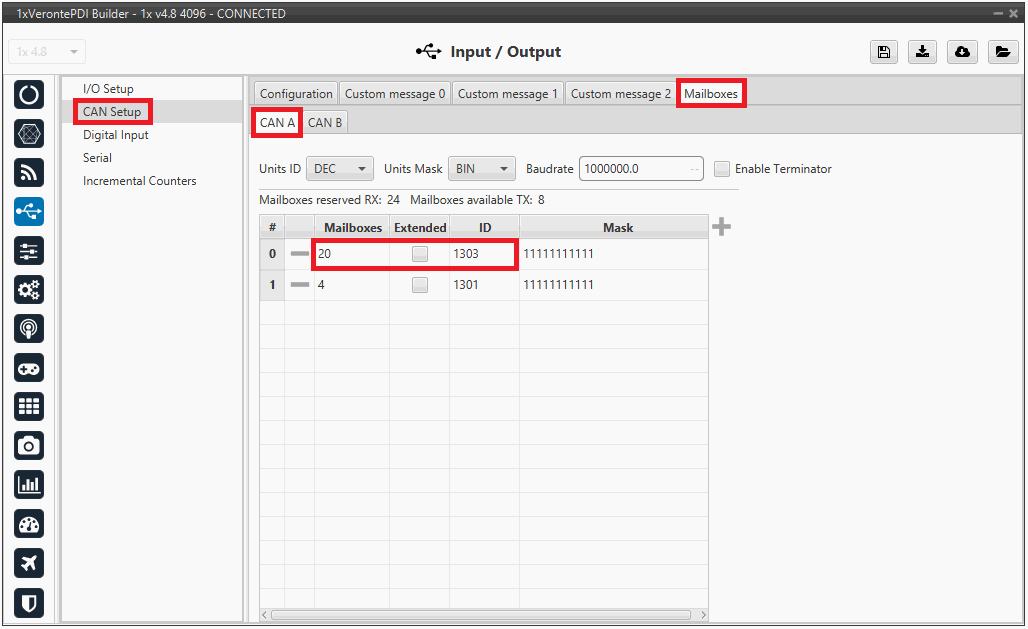
Task: Open the camera section in sidebar
Action: (29, 446)
